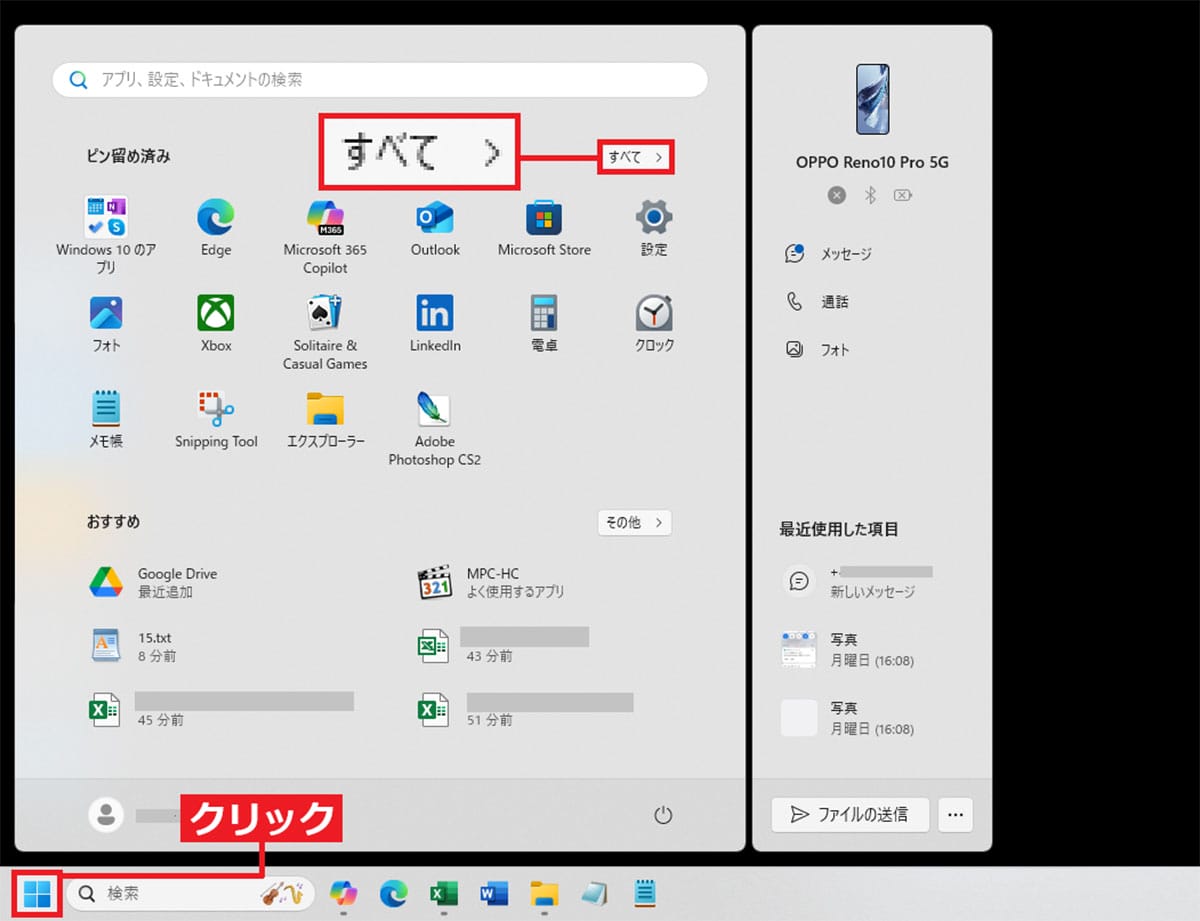Expand すべて all apps list
The image size is (1200, 921).
pos(636,157)
